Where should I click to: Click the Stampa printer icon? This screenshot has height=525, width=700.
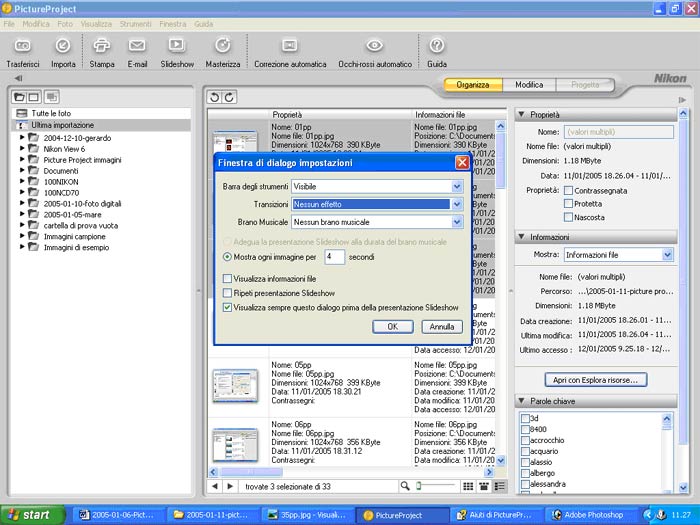coord(102,46)
